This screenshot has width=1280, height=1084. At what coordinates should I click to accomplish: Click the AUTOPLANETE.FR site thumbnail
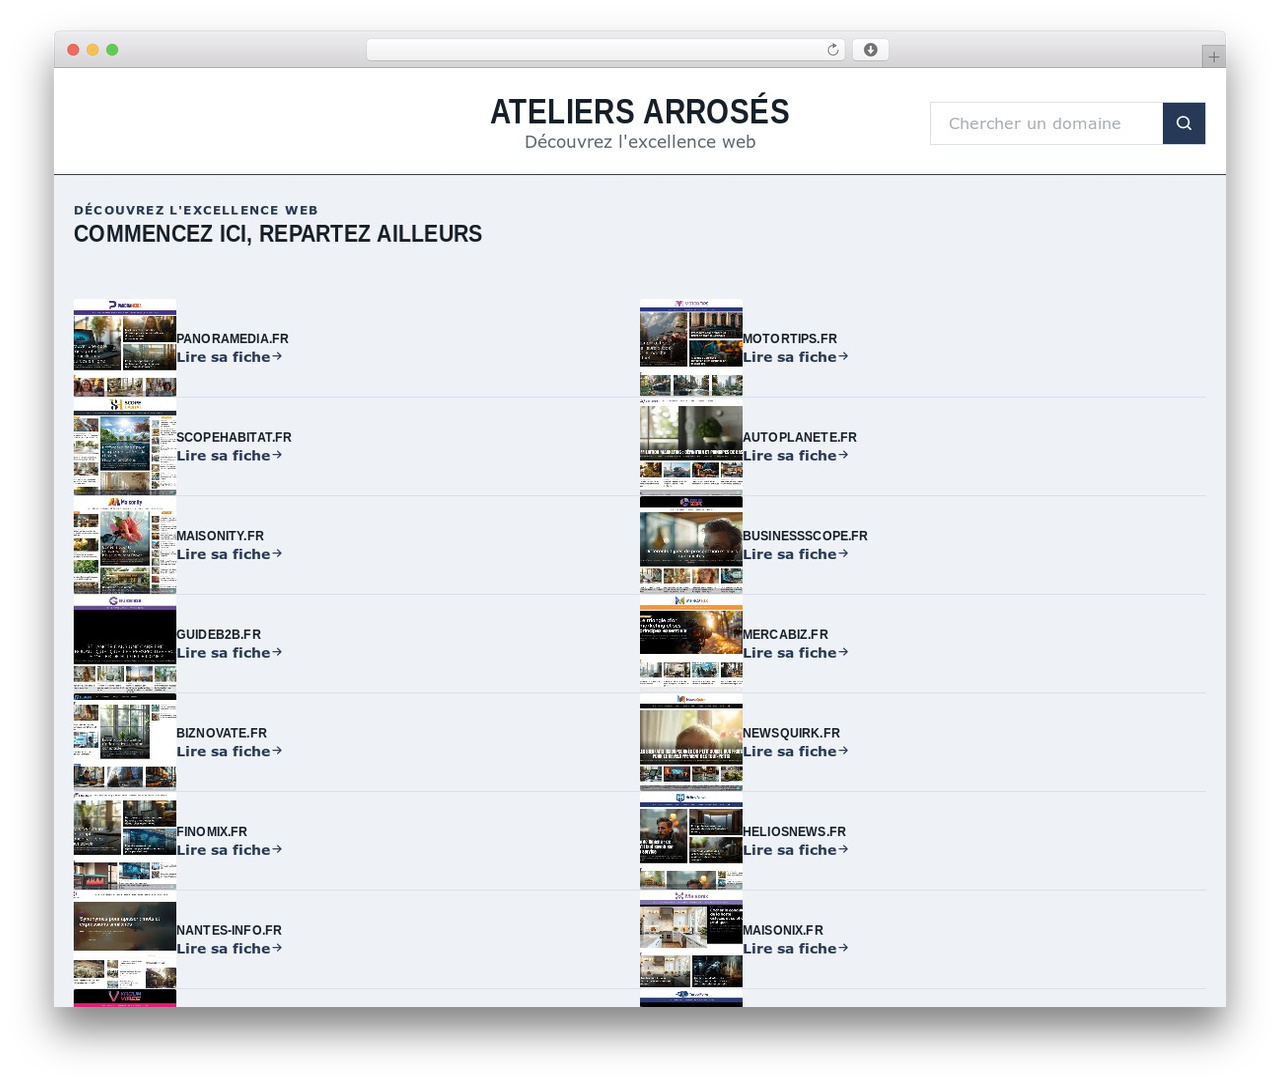[x=691, y=446]
